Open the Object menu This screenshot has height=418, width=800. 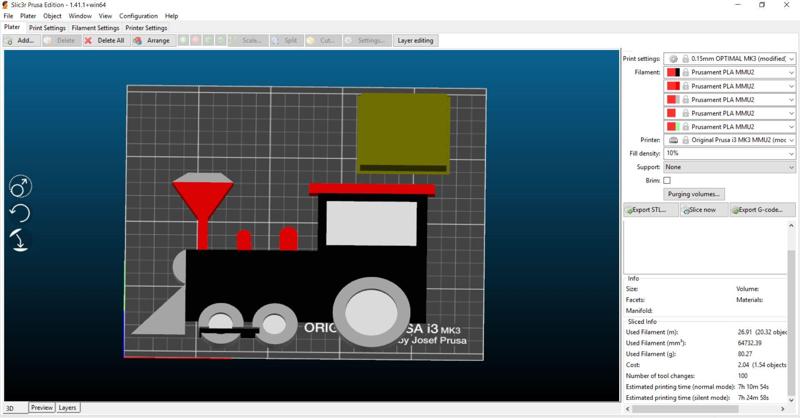[52, 16]
